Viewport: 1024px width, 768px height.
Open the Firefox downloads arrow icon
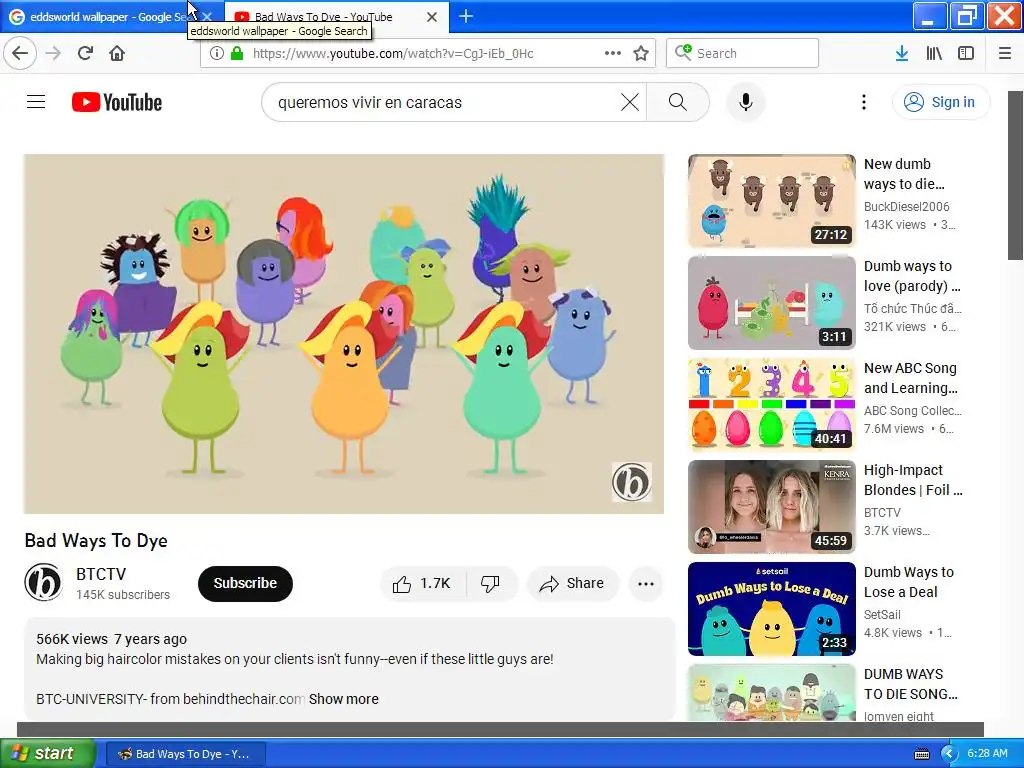click(x=902, y=53)
